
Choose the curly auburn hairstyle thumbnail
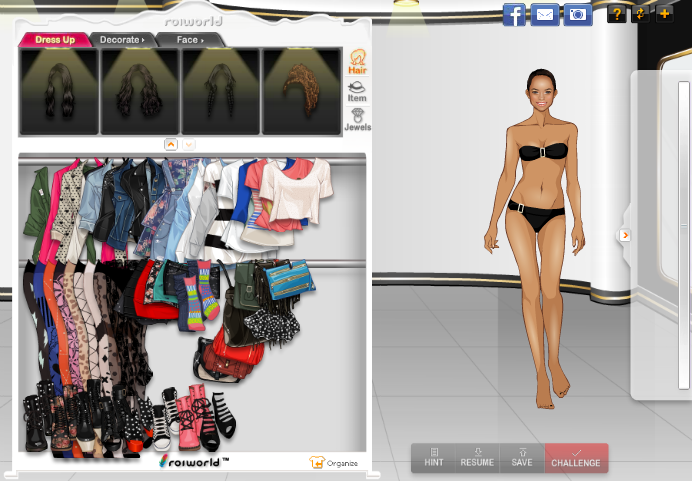pyautogui.click(x=302, y=91)
